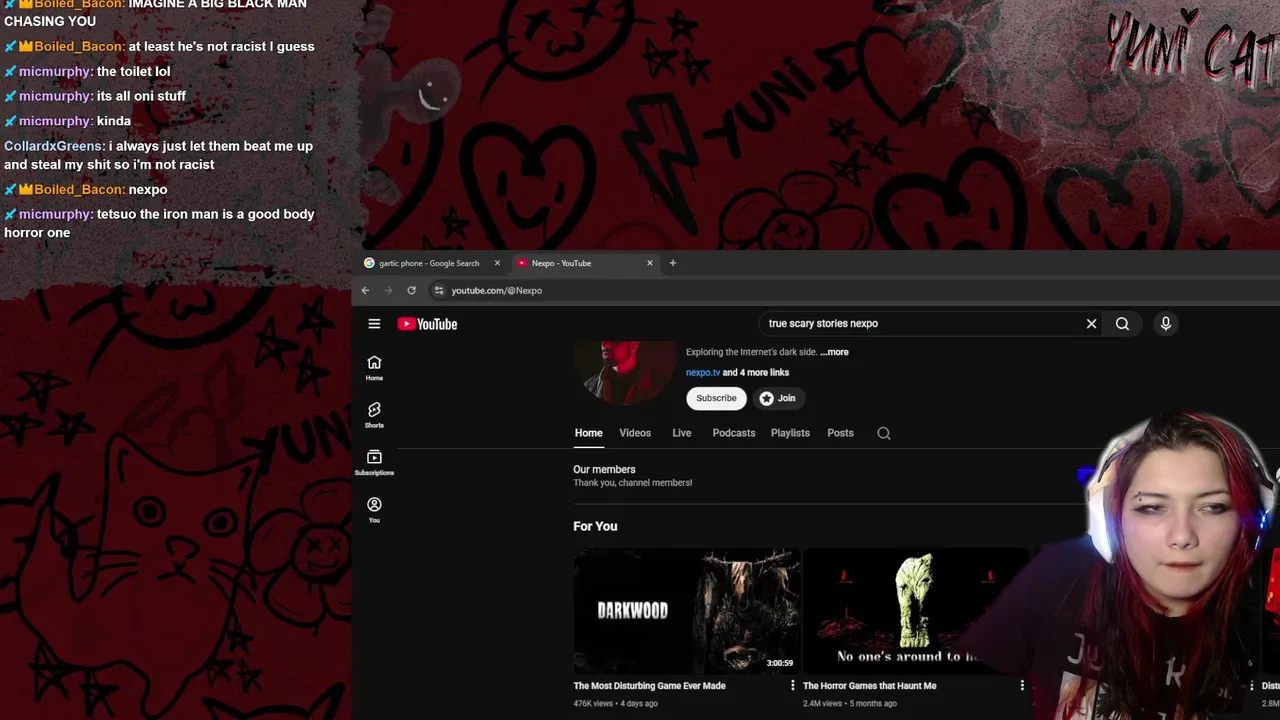Click Boiled_Bacon's 'nexpo' chat message
The width and height of the screenshot is (1280, 720).
pos(148,189)
